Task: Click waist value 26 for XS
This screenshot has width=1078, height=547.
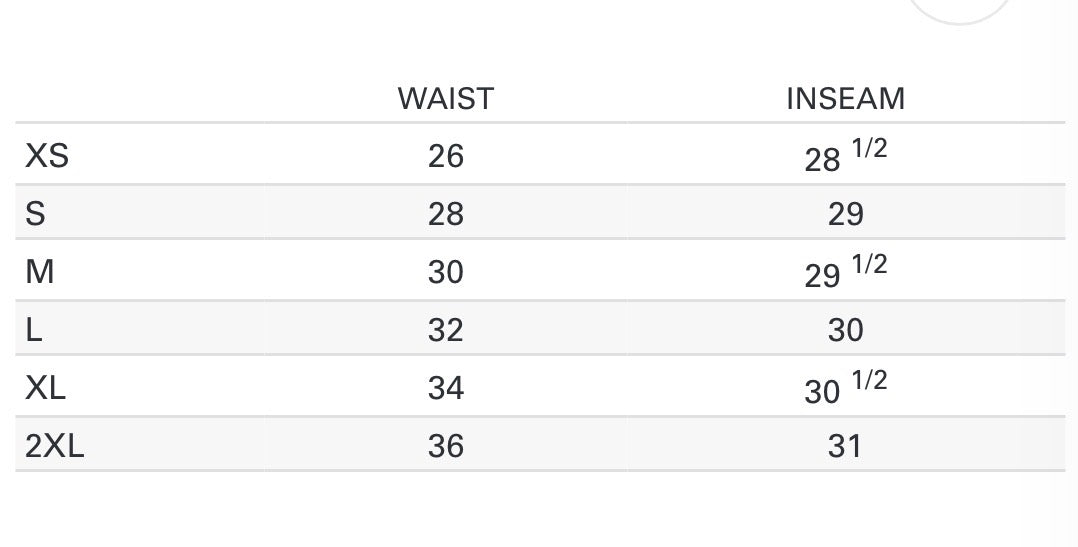Action: [x=445, y=155]
